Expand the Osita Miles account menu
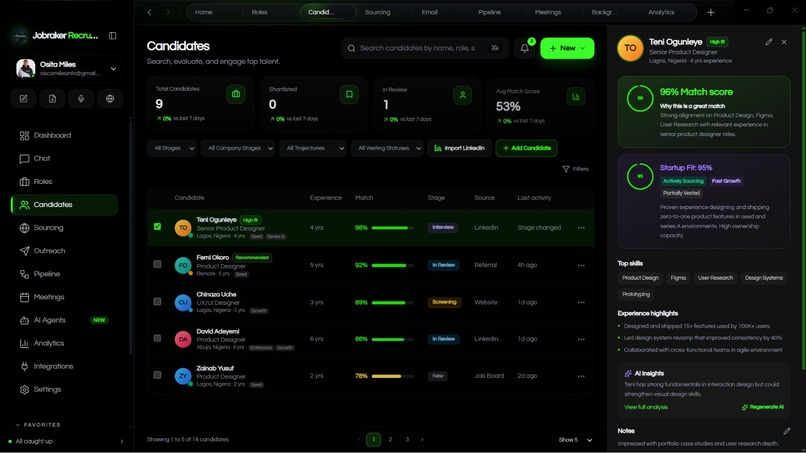806x453 pixels. (113, 68)
